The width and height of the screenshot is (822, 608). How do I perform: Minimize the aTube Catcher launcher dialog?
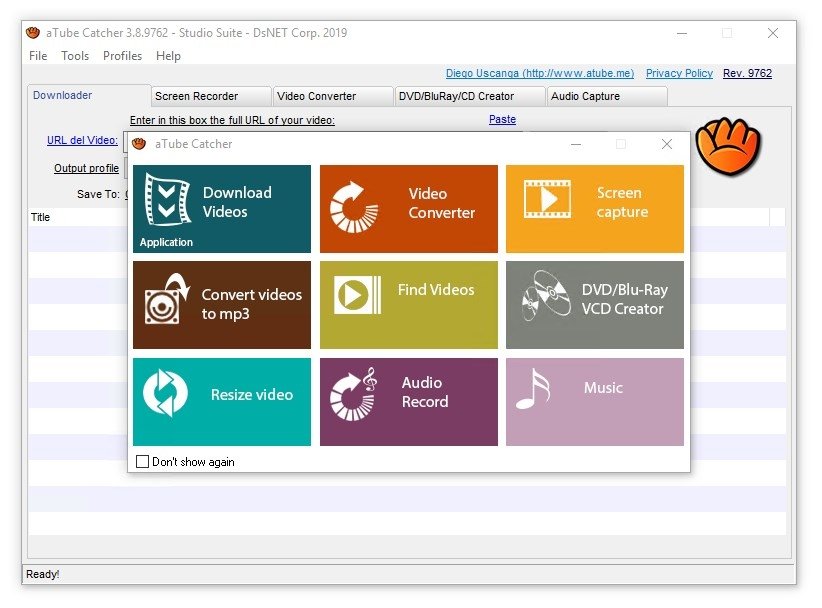(576, 144)
